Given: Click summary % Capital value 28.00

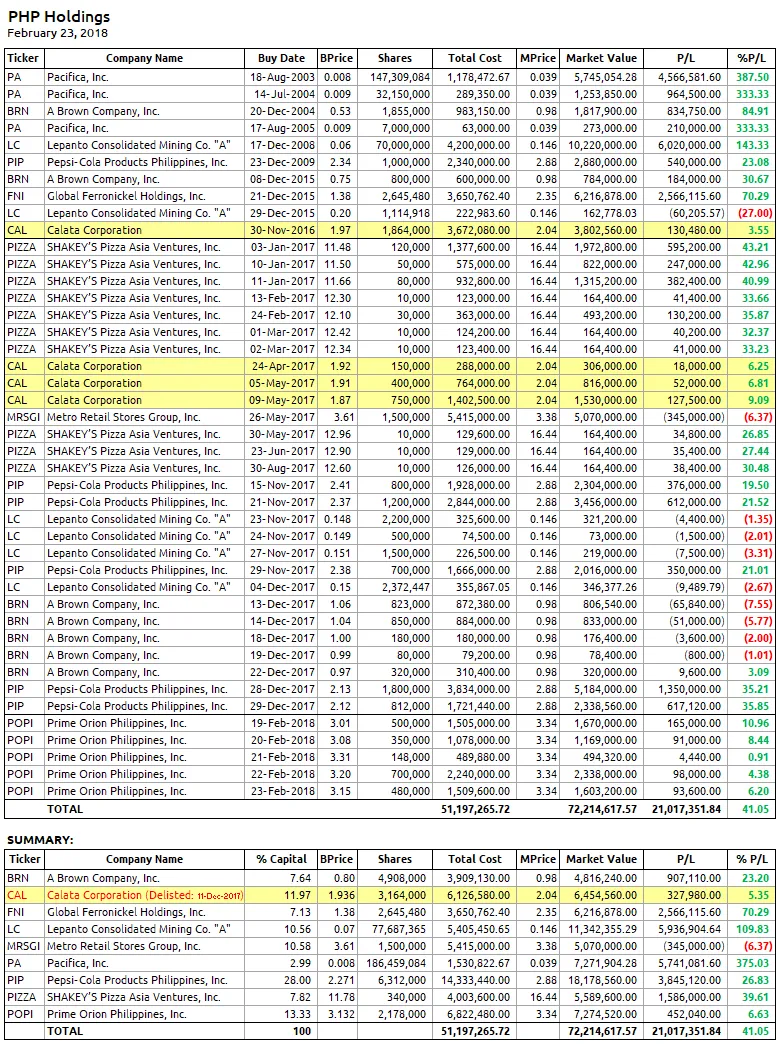Looking at the screenshot, I should 297,980.
